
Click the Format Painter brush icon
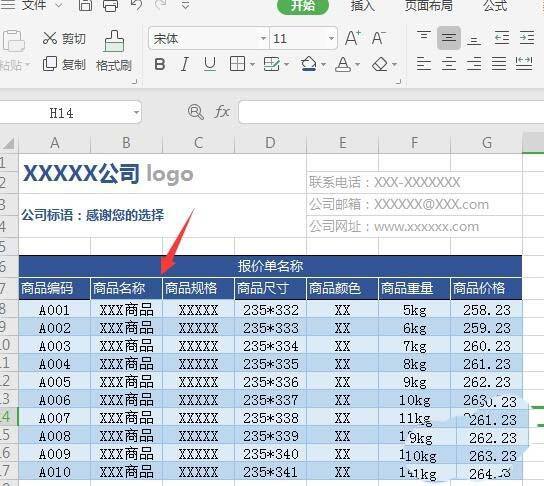(x=114, y=41)
